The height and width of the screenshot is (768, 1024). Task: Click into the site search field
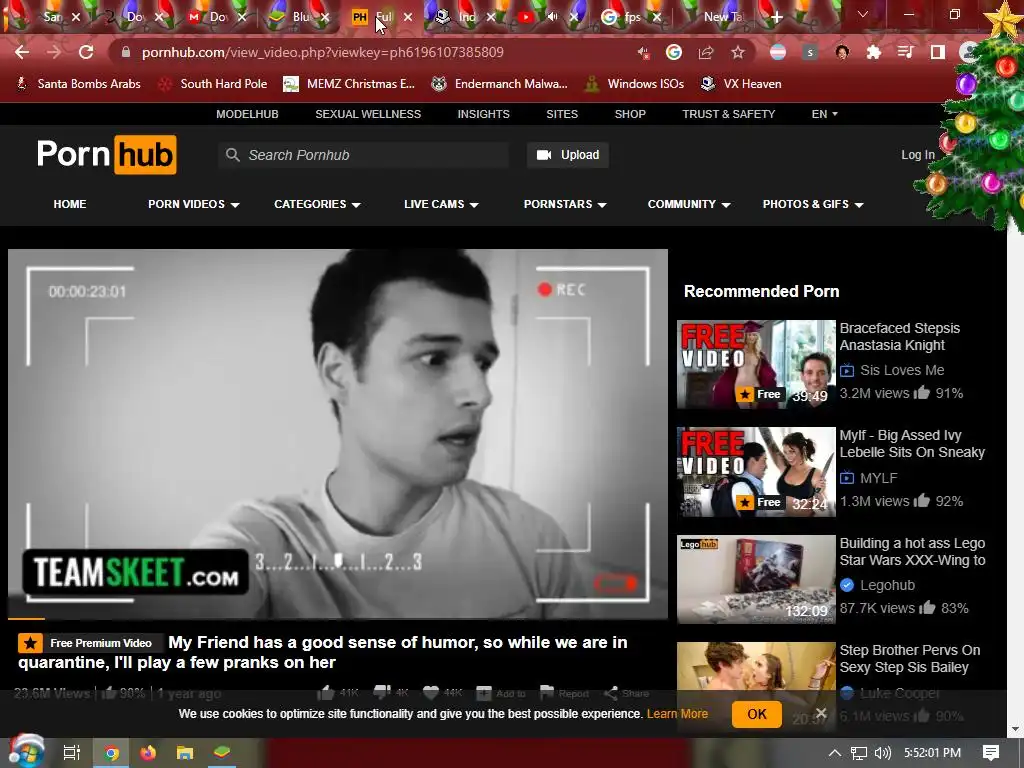tap(363, 155)
